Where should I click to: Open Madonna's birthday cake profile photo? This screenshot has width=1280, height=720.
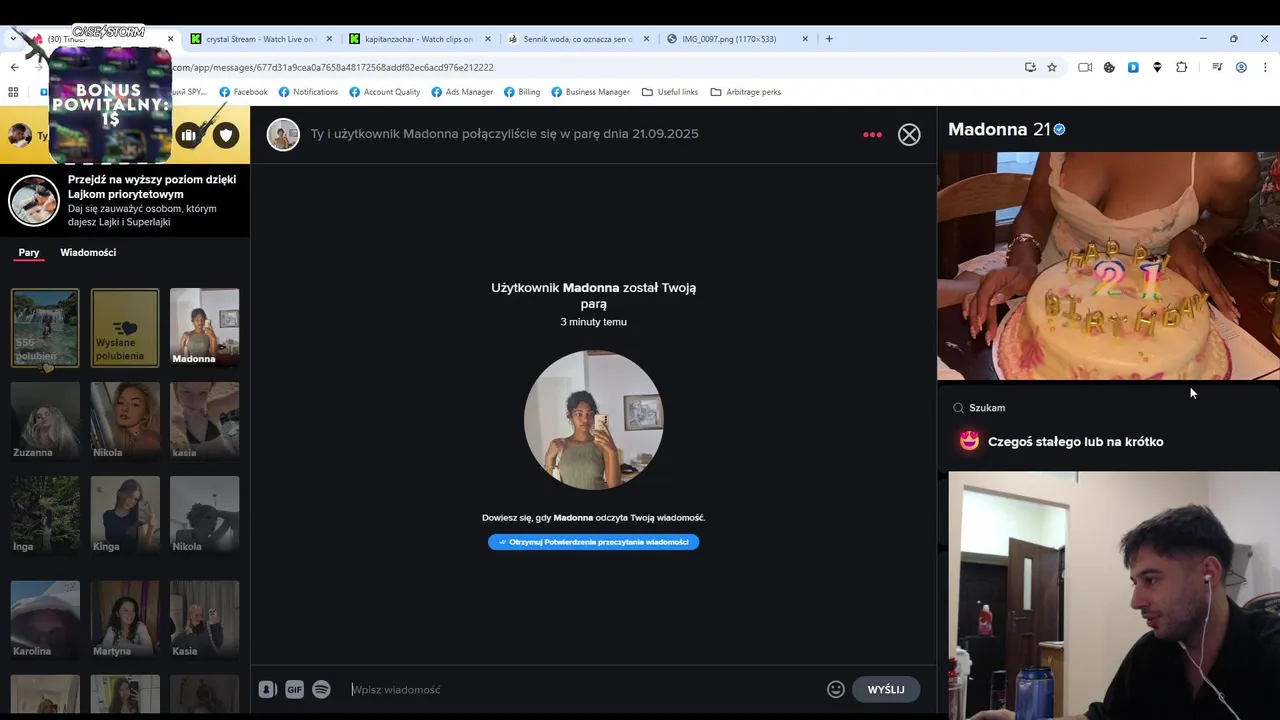[x=1108, y=266]
